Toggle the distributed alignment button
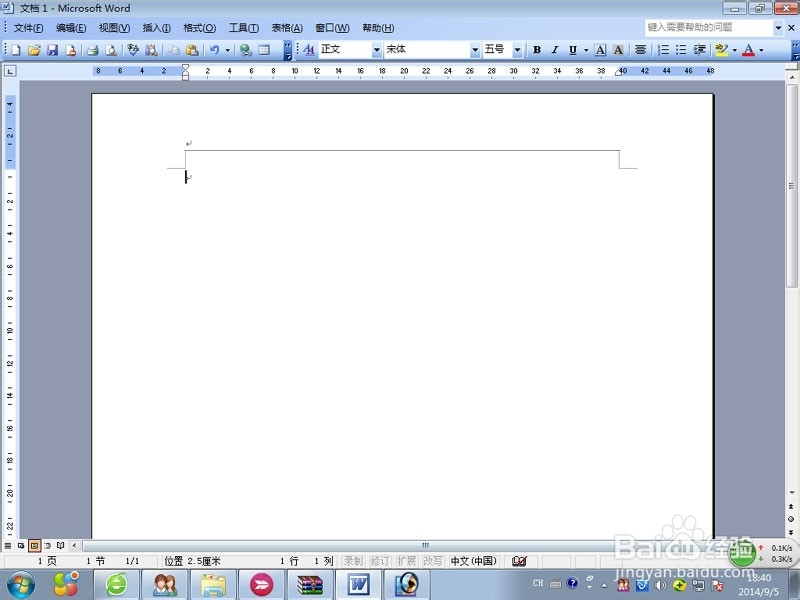 [640, 50]
